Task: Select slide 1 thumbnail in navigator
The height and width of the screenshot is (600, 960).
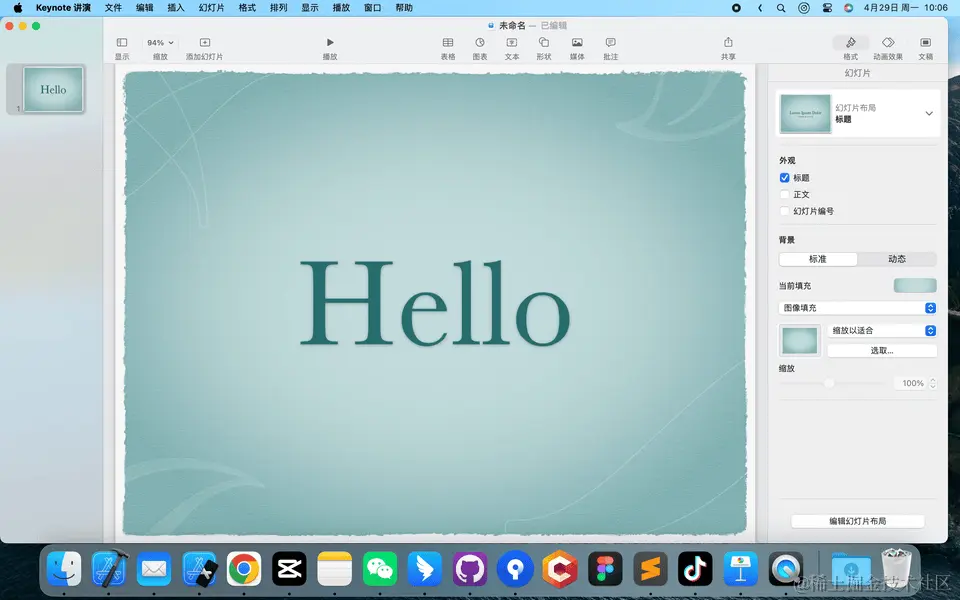Action: click(53, 89)
